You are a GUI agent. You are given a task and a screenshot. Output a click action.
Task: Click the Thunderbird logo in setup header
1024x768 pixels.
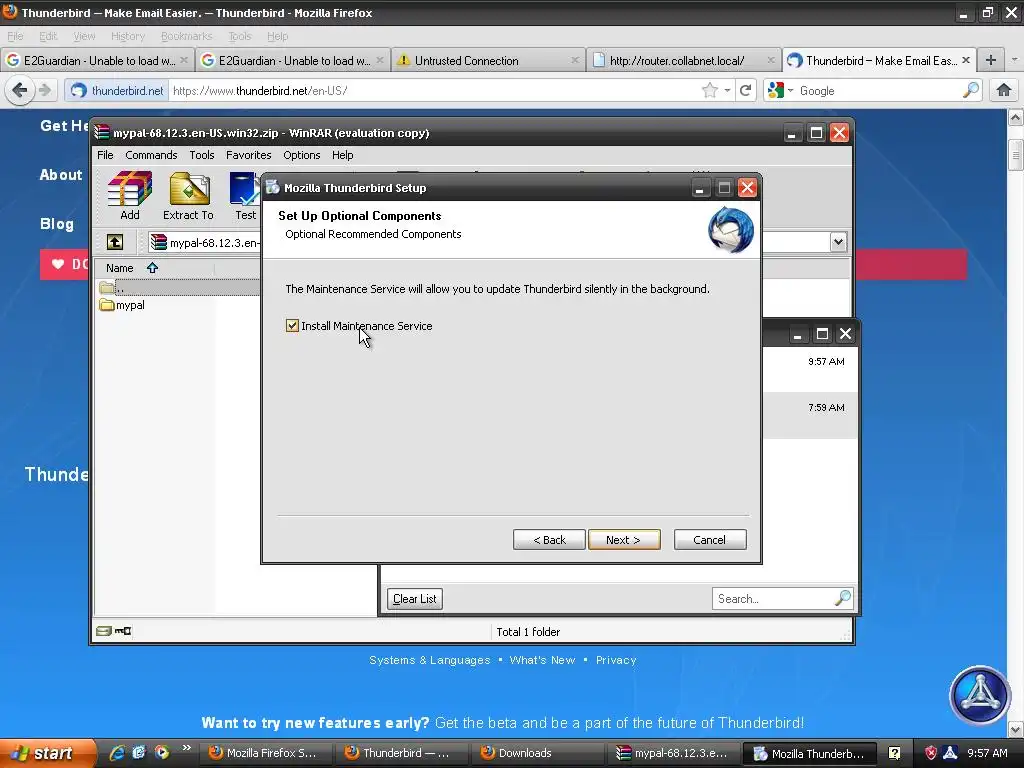(731, 229)
